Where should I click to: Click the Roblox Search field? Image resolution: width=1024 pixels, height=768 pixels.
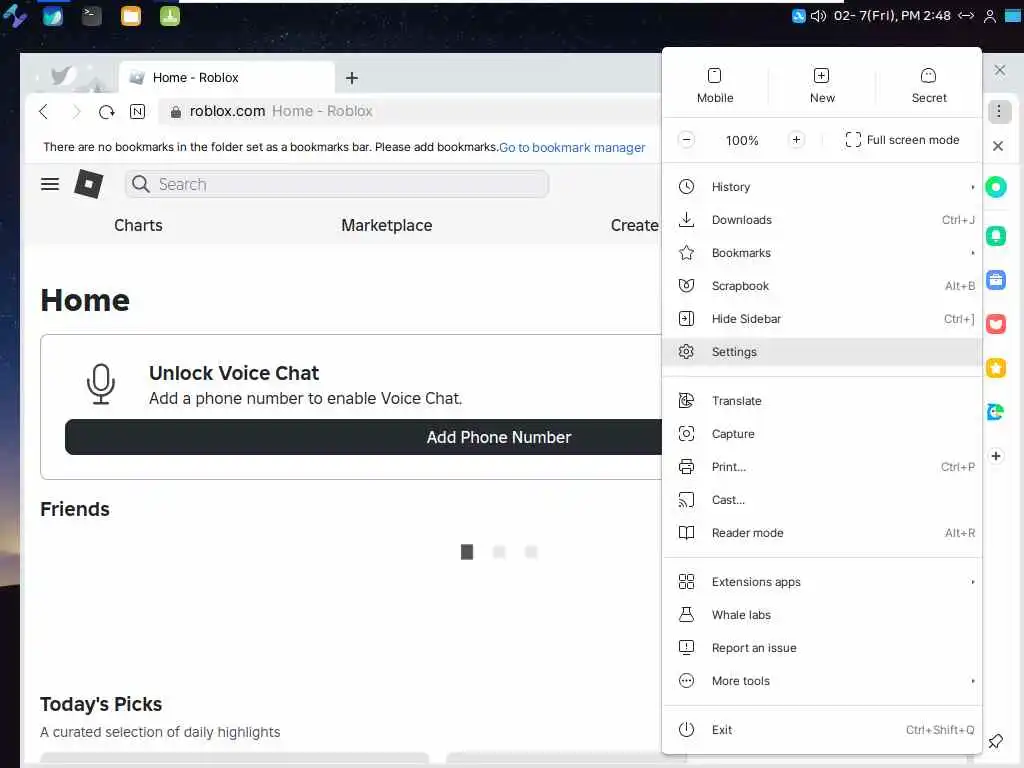click(336, 184)
